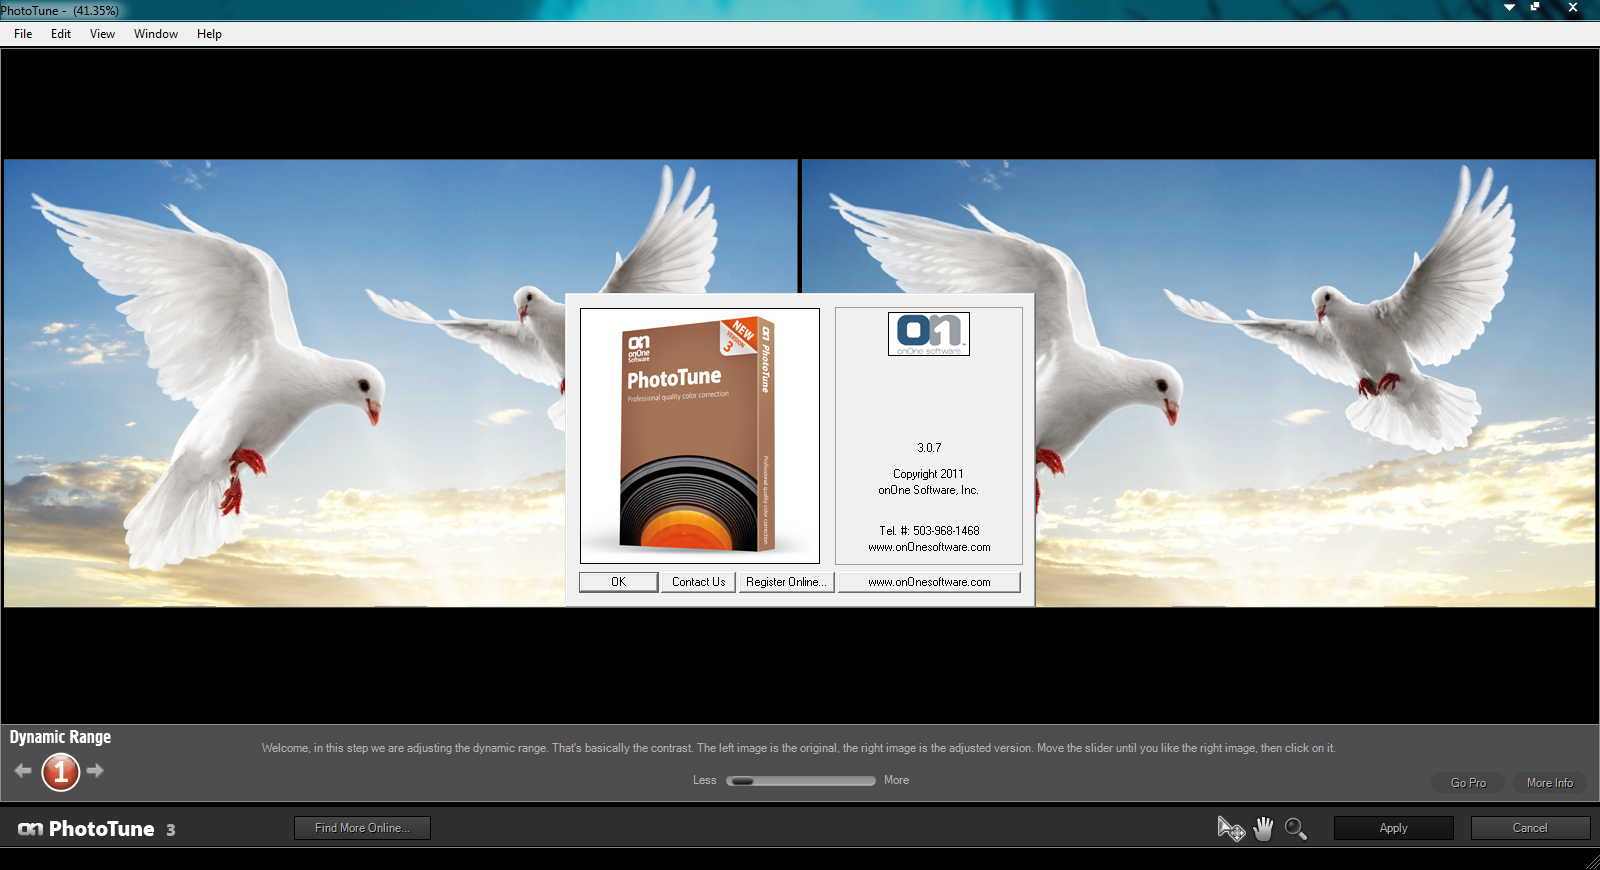The image size is (1600, 870).
Task: Click the Register Online... button
Action: 786,582
